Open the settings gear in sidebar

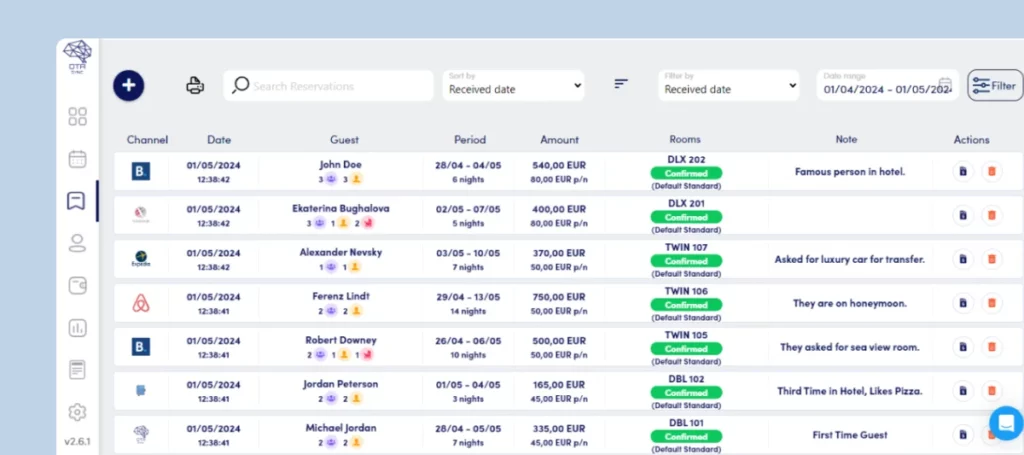tap(77, 412)
